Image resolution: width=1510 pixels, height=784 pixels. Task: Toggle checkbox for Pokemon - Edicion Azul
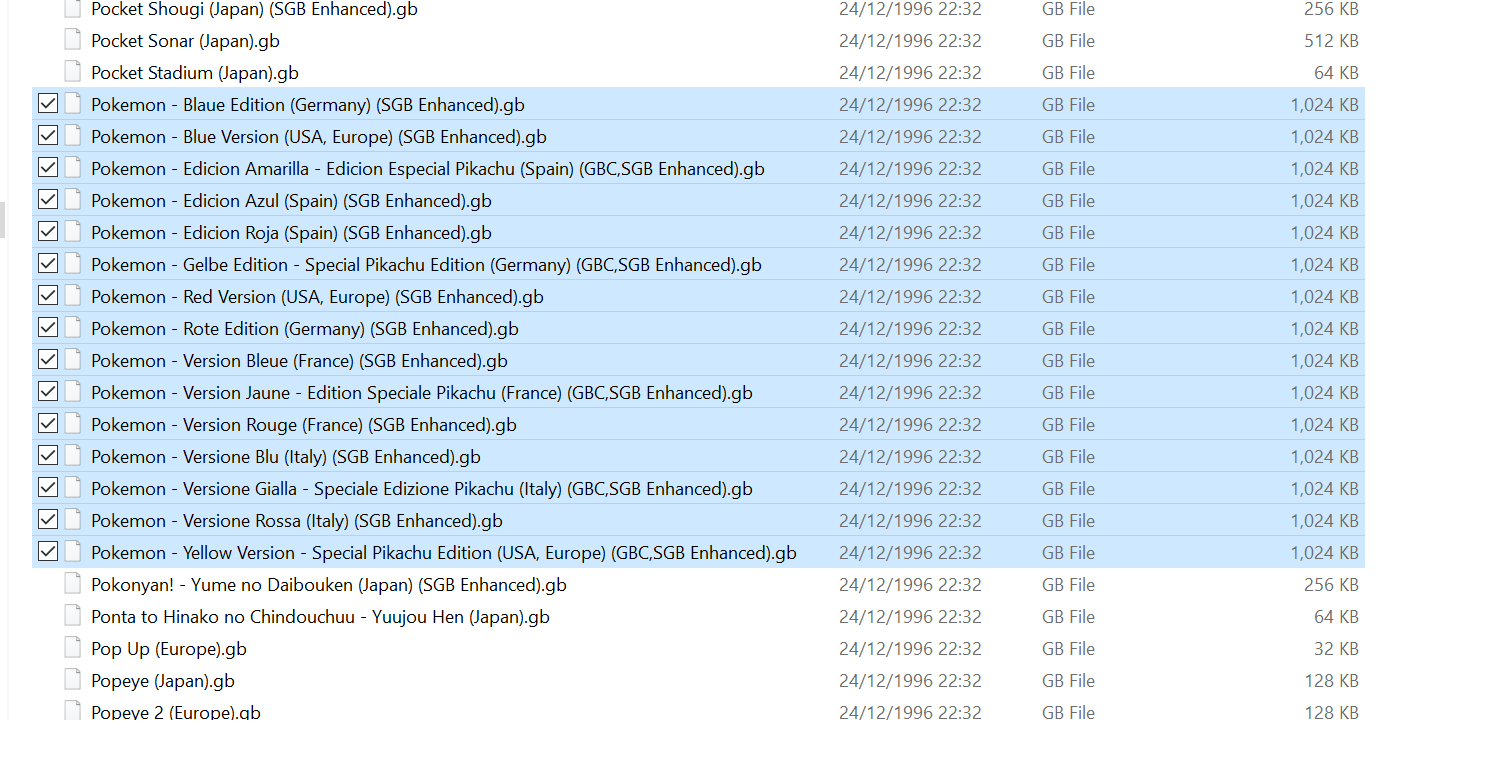point(47,199)
